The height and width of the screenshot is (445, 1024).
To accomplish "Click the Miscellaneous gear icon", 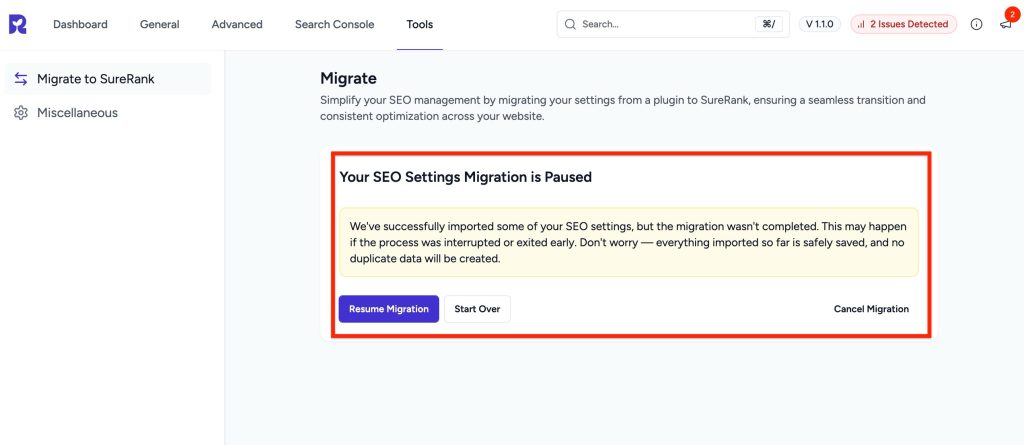I will click(21, 113).
